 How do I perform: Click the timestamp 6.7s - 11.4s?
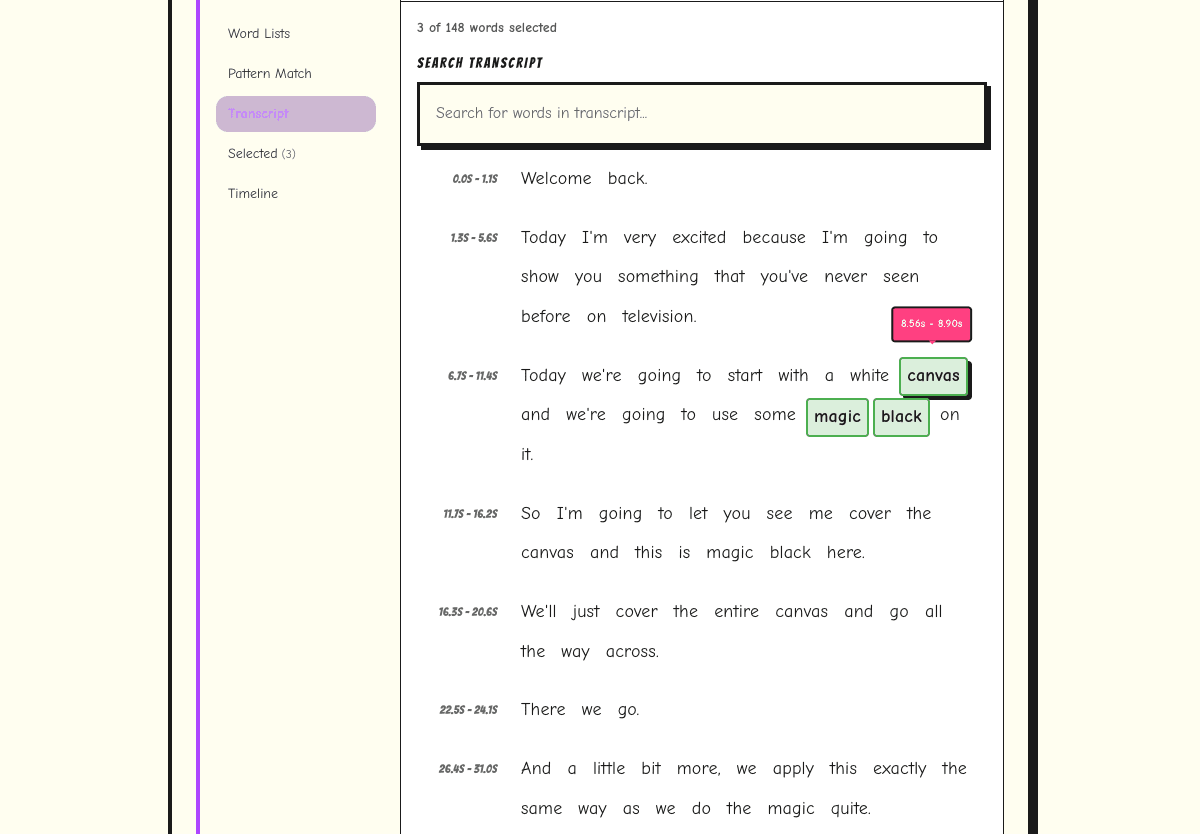click(x=473, y=375)
